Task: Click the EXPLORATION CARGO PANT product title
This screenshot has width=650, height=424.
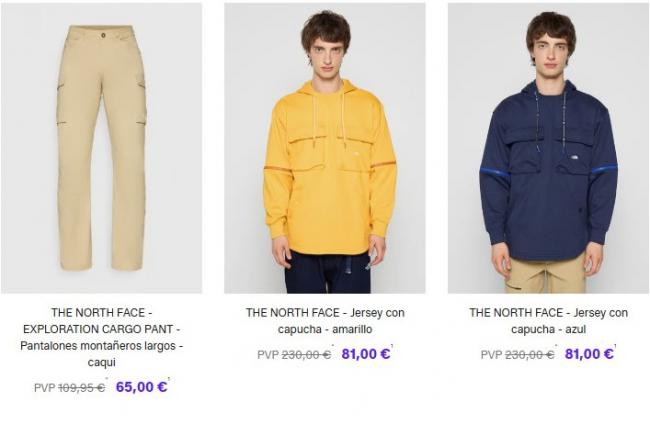Action: (x=102, y=337)
